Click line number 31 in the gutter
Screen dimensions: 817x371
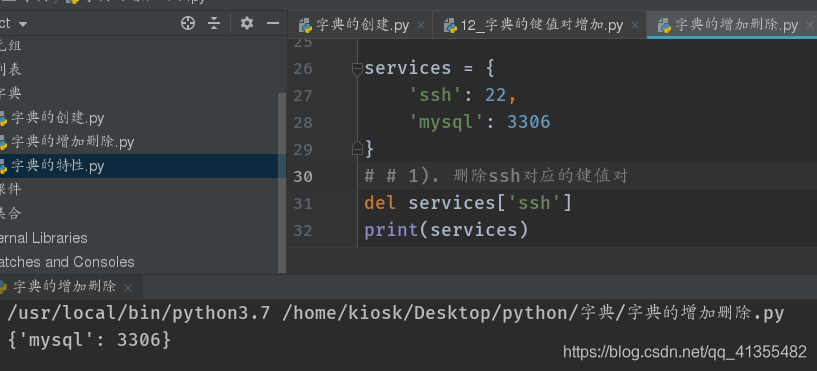pyautogui.click(x=303, y=204)
